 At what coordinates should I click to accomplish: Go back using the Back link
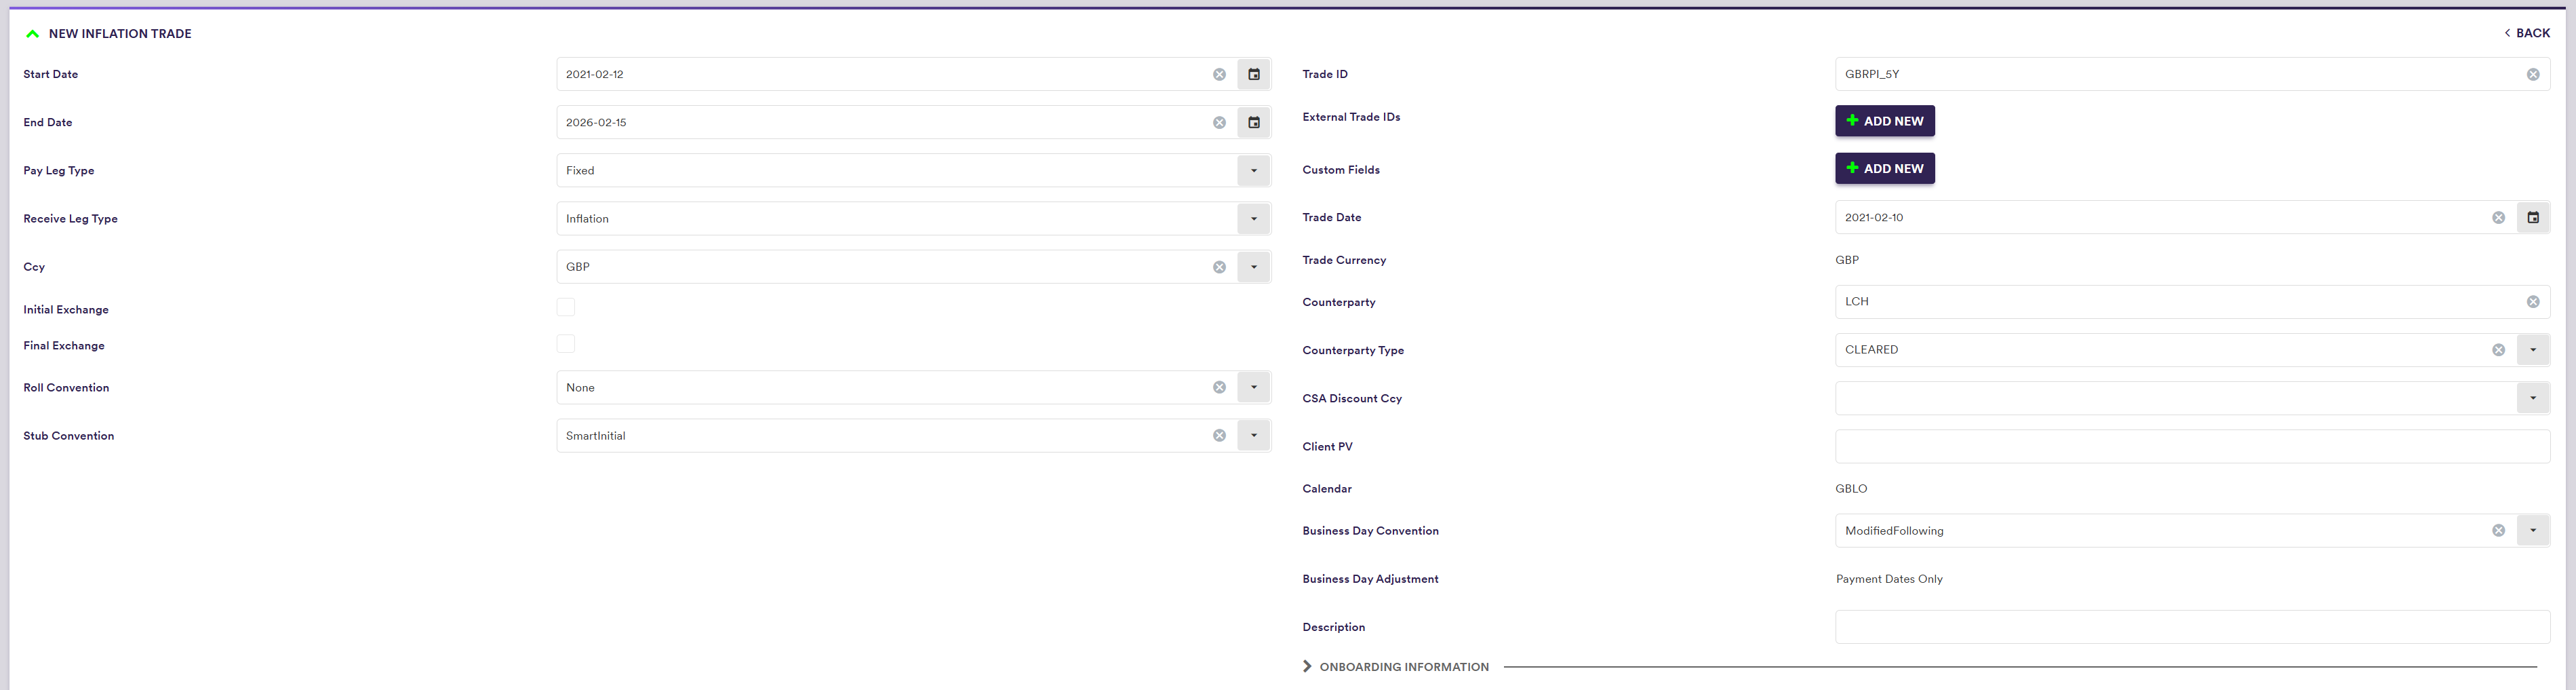pyautogui.click(x=2527, y=33)
